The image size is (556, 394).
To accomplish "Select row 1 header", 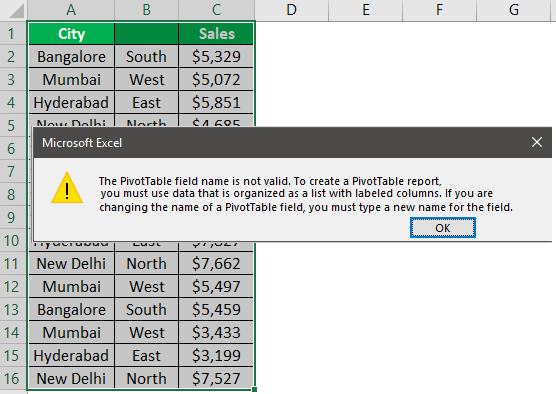I will tap(13, 33).
